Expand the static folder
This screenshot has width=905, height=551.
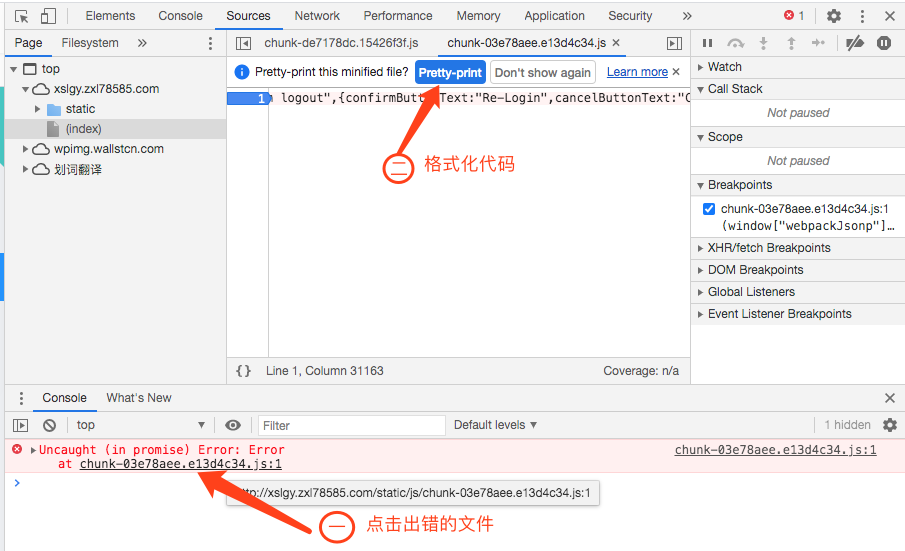[39, 109]
